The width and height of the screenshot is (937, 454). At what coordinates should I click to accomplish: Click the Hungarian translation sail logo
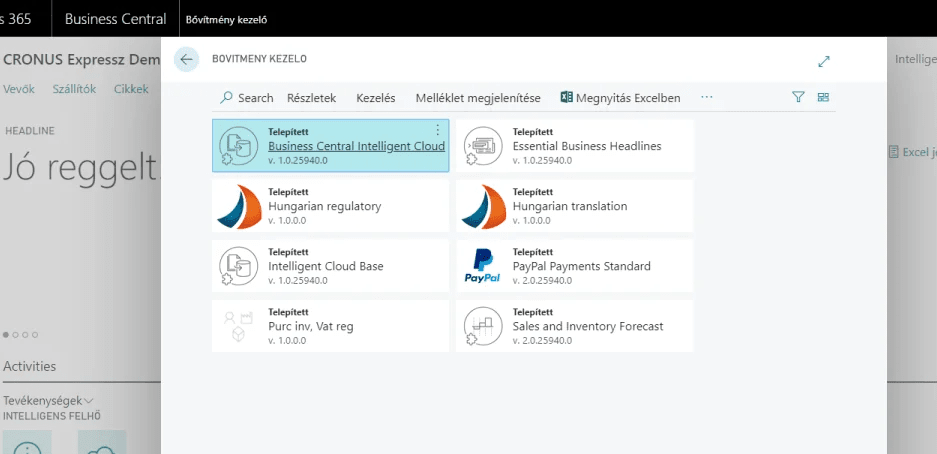coord(485,207)
